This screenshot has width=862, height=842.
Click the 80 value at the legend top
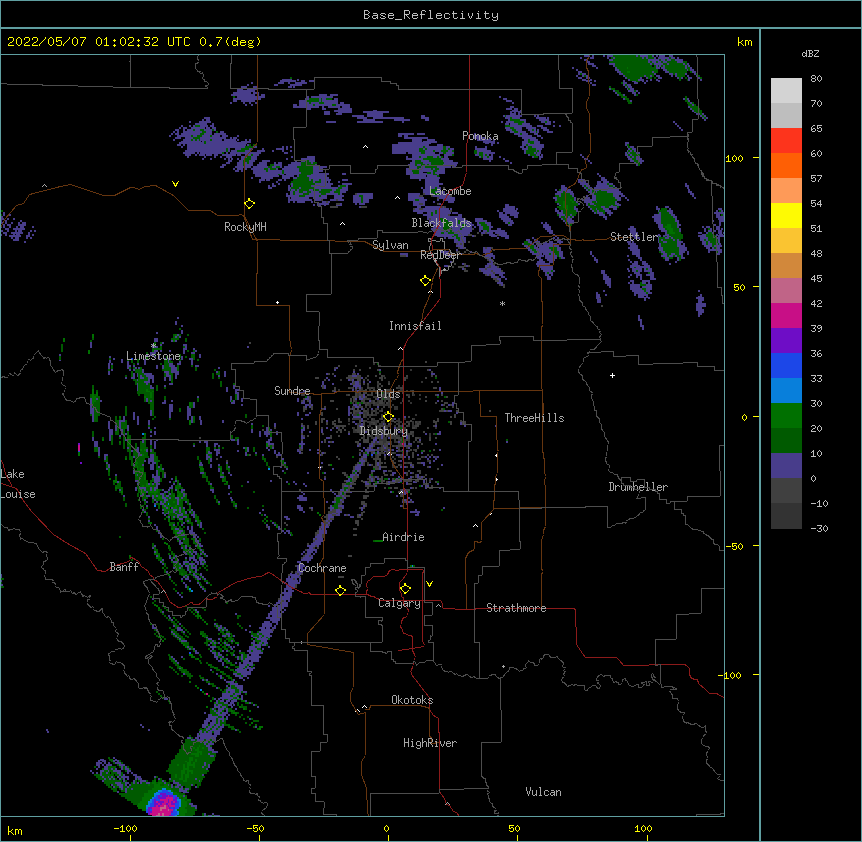[816, 79]
